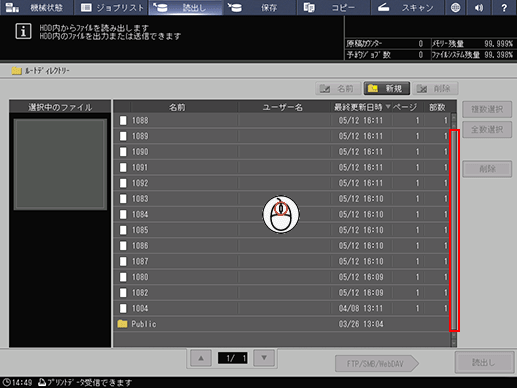517x388 pixels.
Task: Select file name 1082
Action: [x=140, y=293]
